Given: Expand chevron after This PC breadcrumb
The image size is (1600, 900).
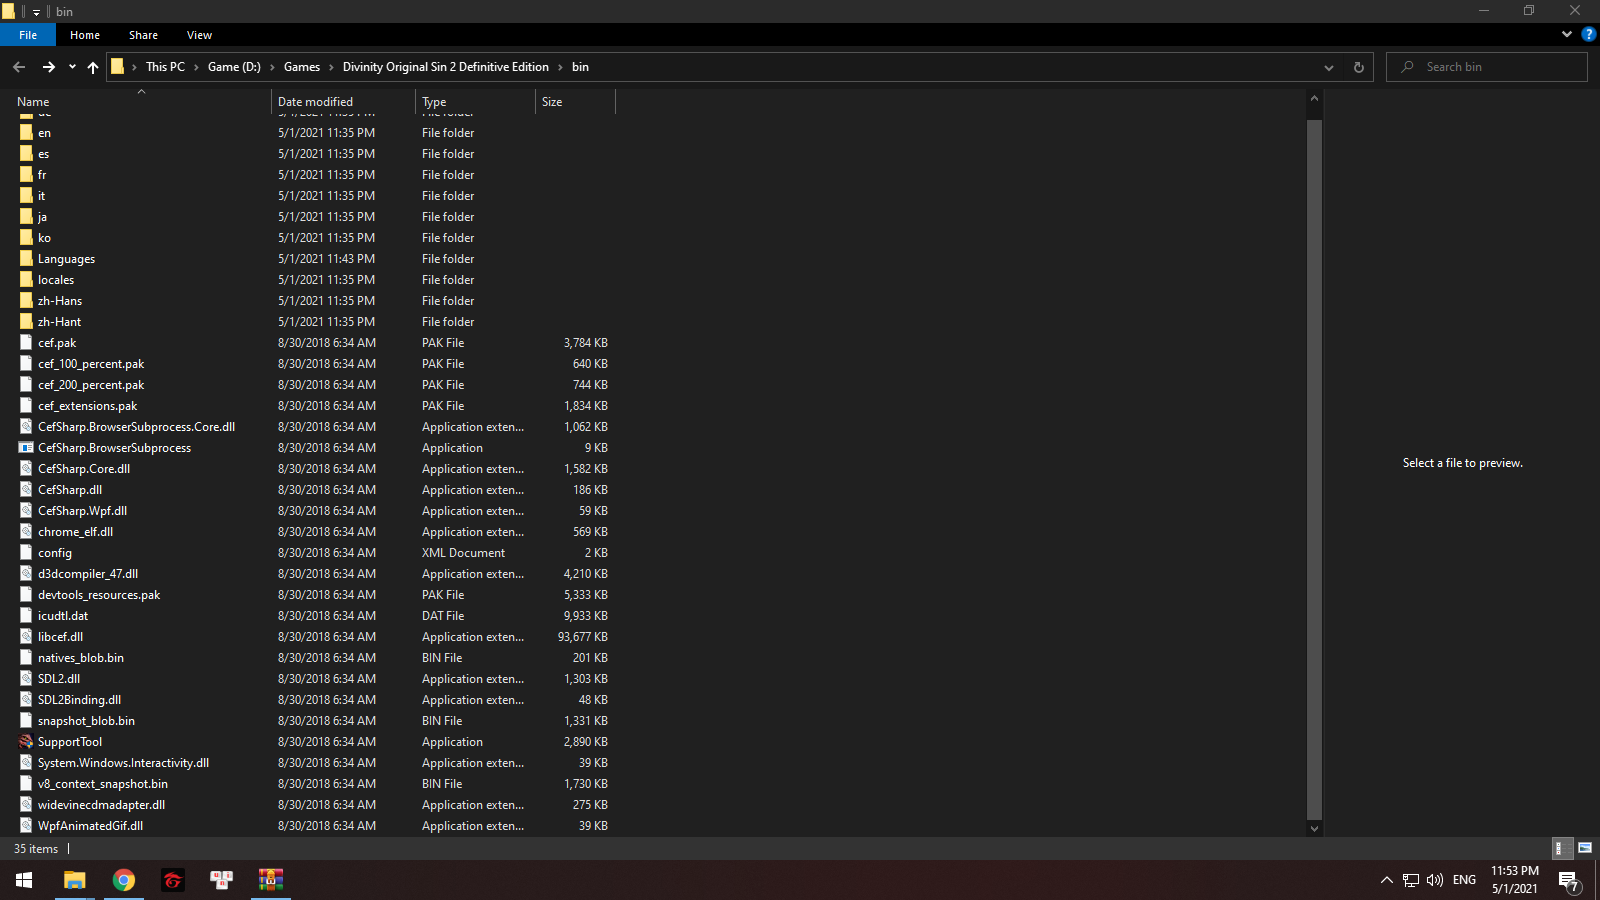Looking at the screenshot, I should click(196, 67).
